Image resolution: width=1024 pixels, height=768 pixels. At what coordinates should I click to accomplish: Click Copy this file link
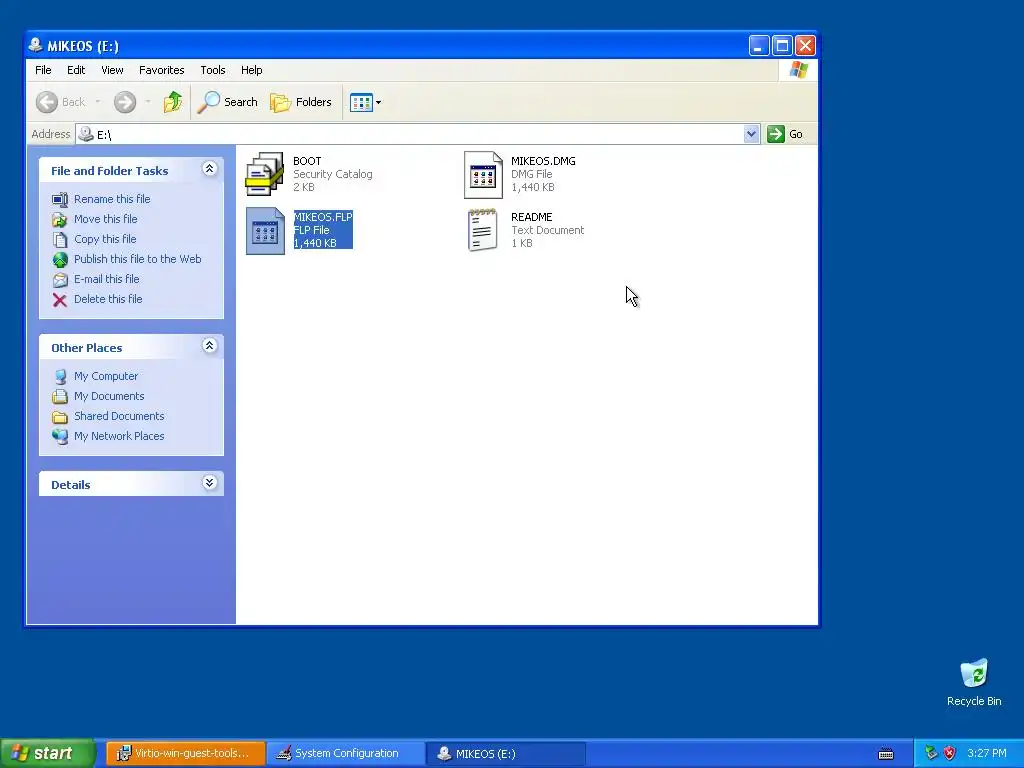coord(104,239)
